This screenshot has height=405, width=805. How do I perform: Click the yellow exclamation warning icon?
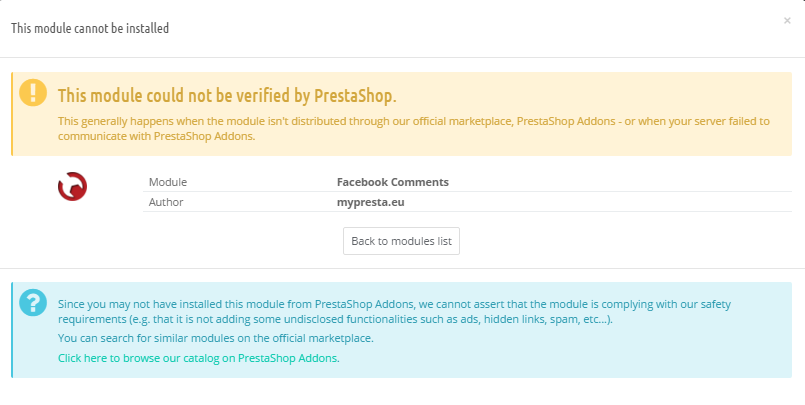click(x=33, y=92)
